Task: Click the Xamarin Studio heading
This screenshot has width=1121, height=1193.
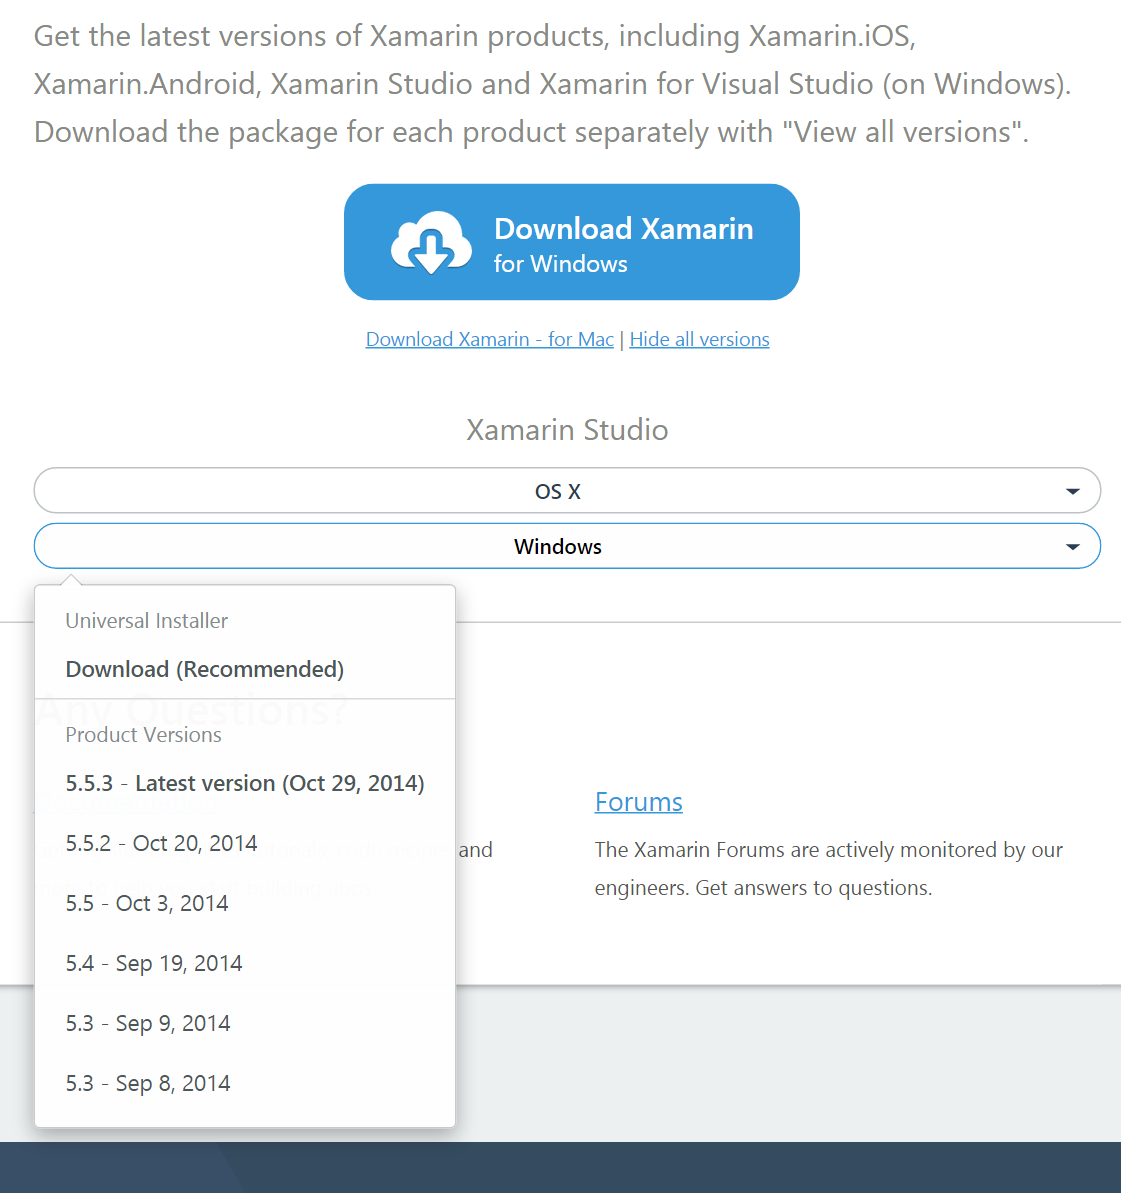Action: coord(568,430)
